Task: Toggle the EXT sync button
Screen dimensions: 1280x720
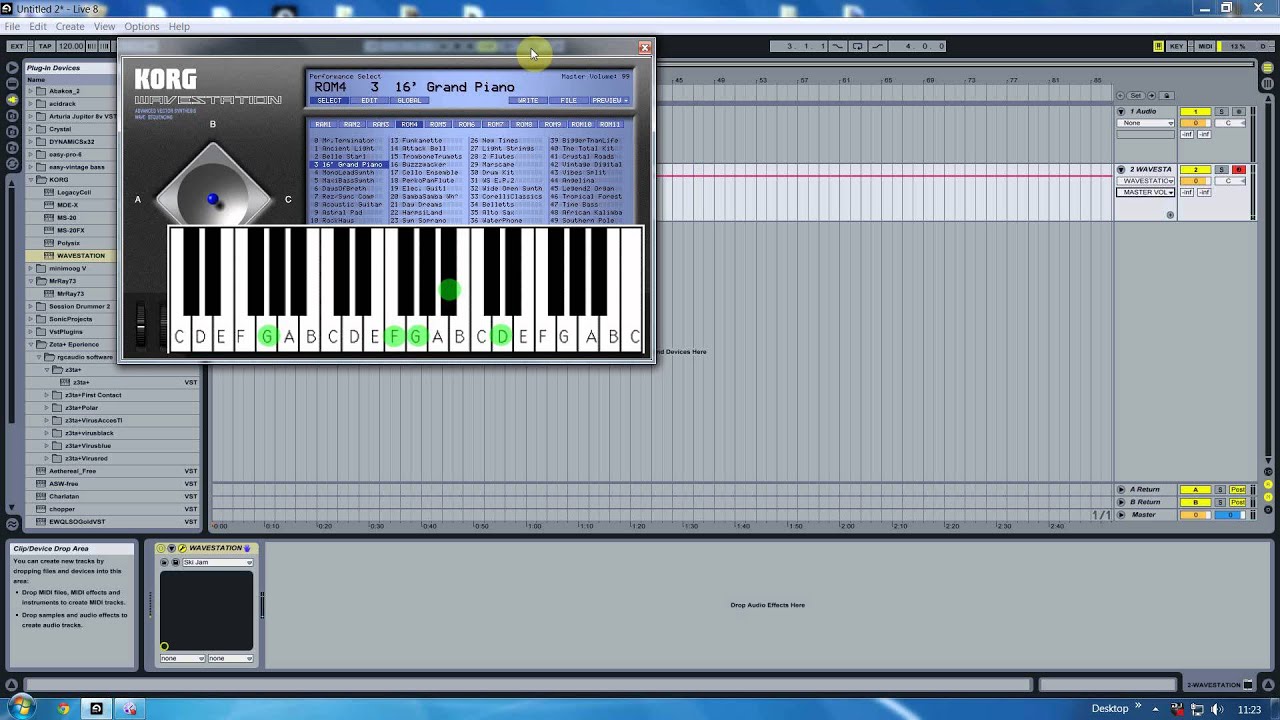Action: coord(17,46)
